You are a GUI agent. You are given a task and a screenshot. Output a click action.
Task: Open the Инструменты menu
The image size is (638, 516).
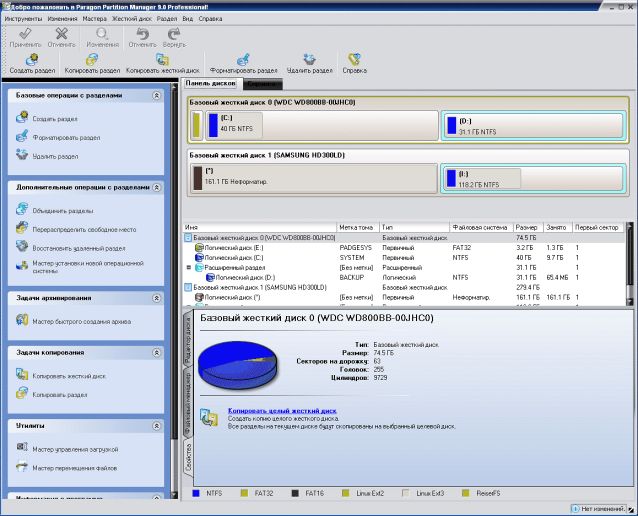pos(23,19)
